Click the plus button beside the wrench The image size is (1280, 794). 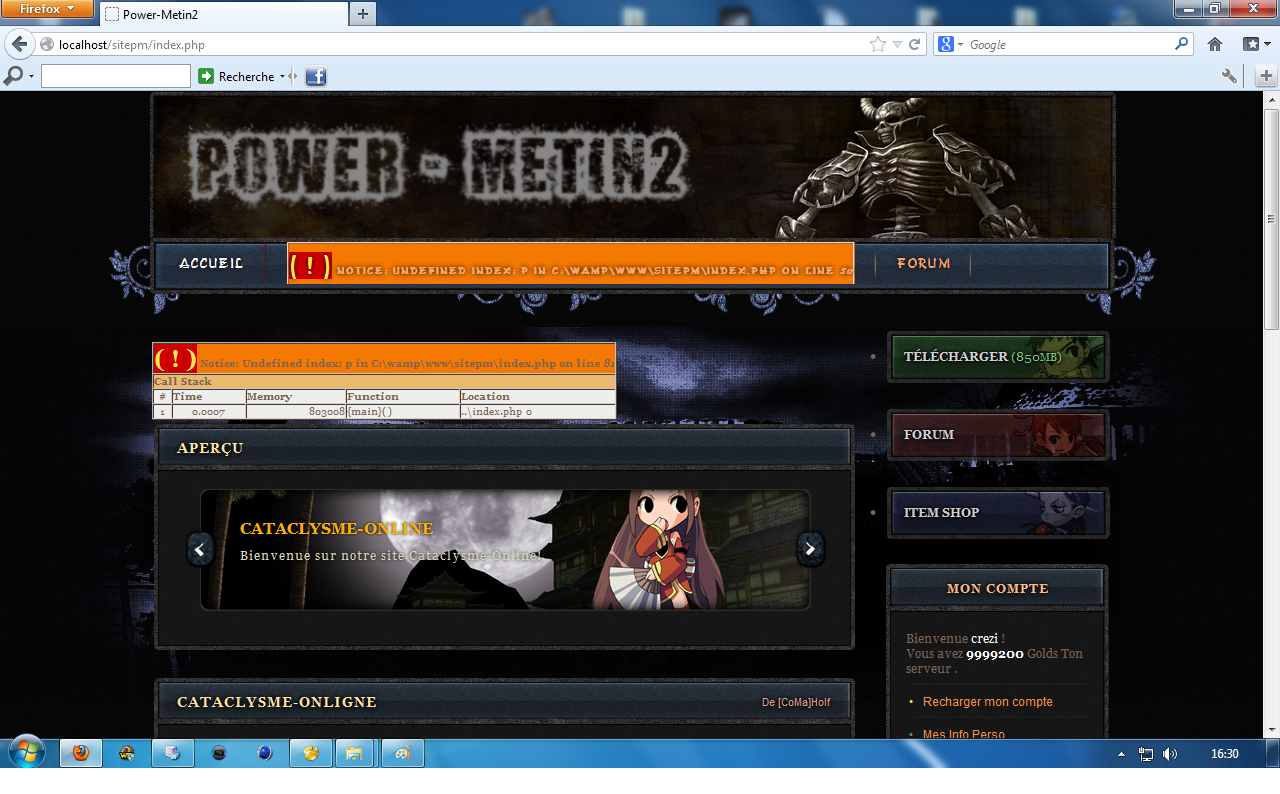coord(1266,76)
